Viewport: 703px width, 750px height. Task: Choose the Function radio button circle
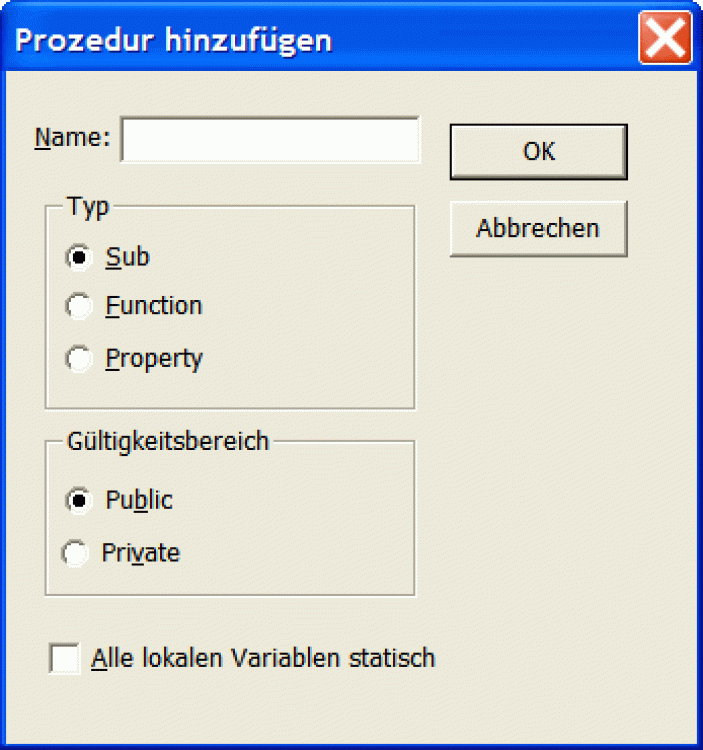pos(79,307)
